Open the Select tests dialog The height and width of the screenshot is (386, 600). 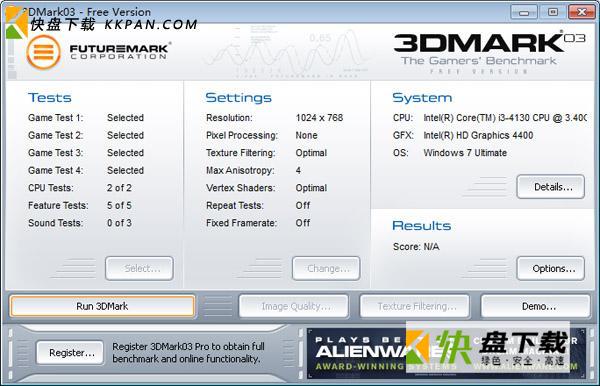[139, 269]
